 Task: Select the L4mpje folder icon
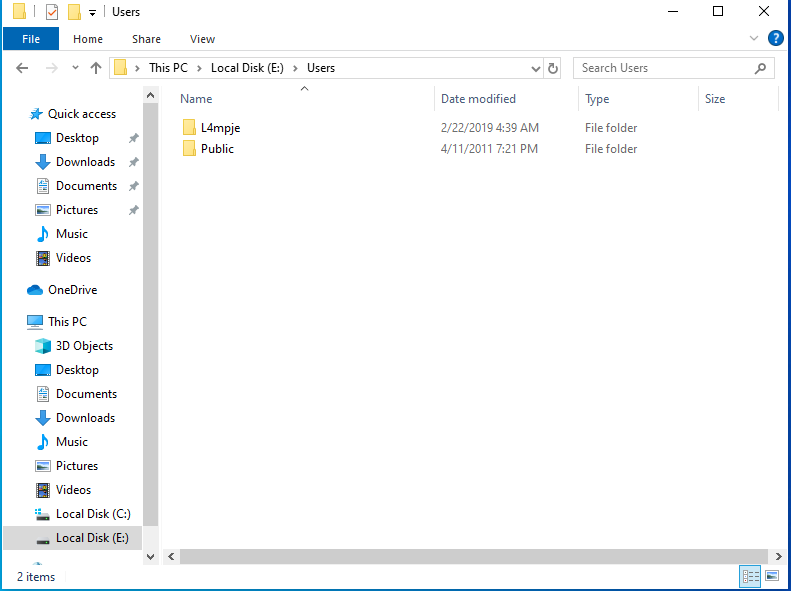tap(189, 128)
